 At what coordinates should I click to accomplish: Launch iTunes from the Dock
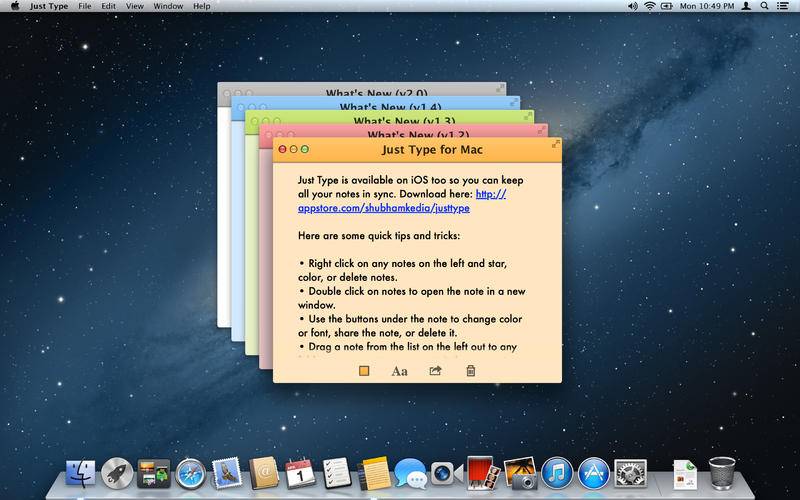click(x=557, y=473)
